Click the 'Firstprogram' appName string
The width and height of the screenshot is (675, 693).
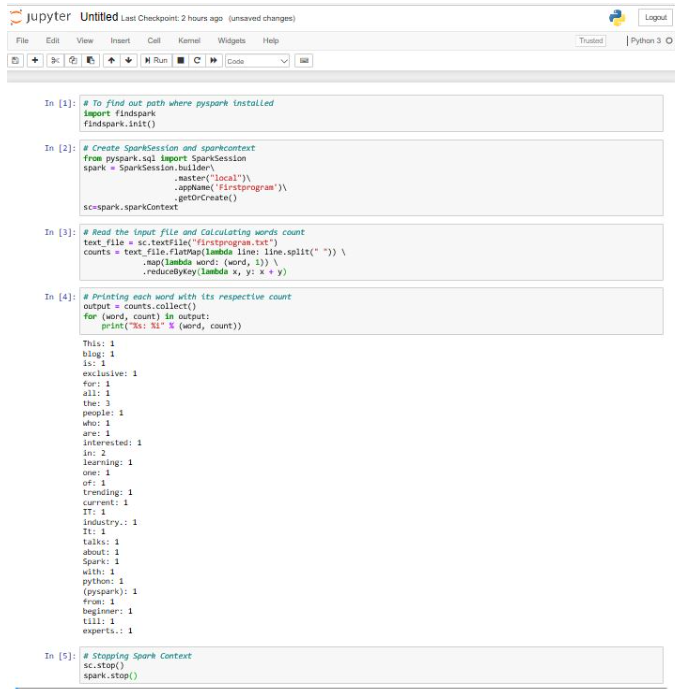pyautogui.click(x=246, y=187)
